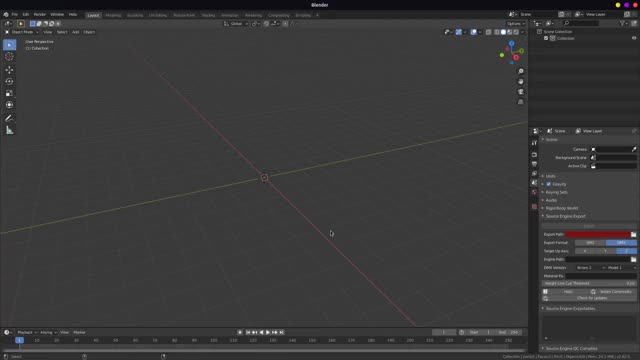
Task: Toggle the Gravity checkbox
Action: tap(549, 184)
